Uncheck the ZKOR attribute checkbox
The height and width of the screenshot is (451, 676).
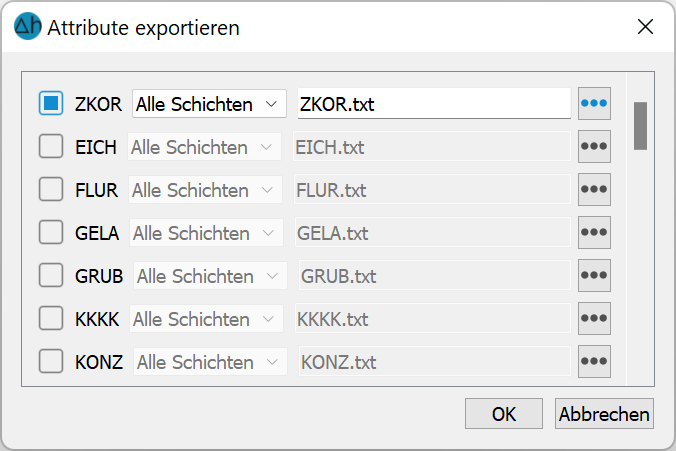point(51,103)
